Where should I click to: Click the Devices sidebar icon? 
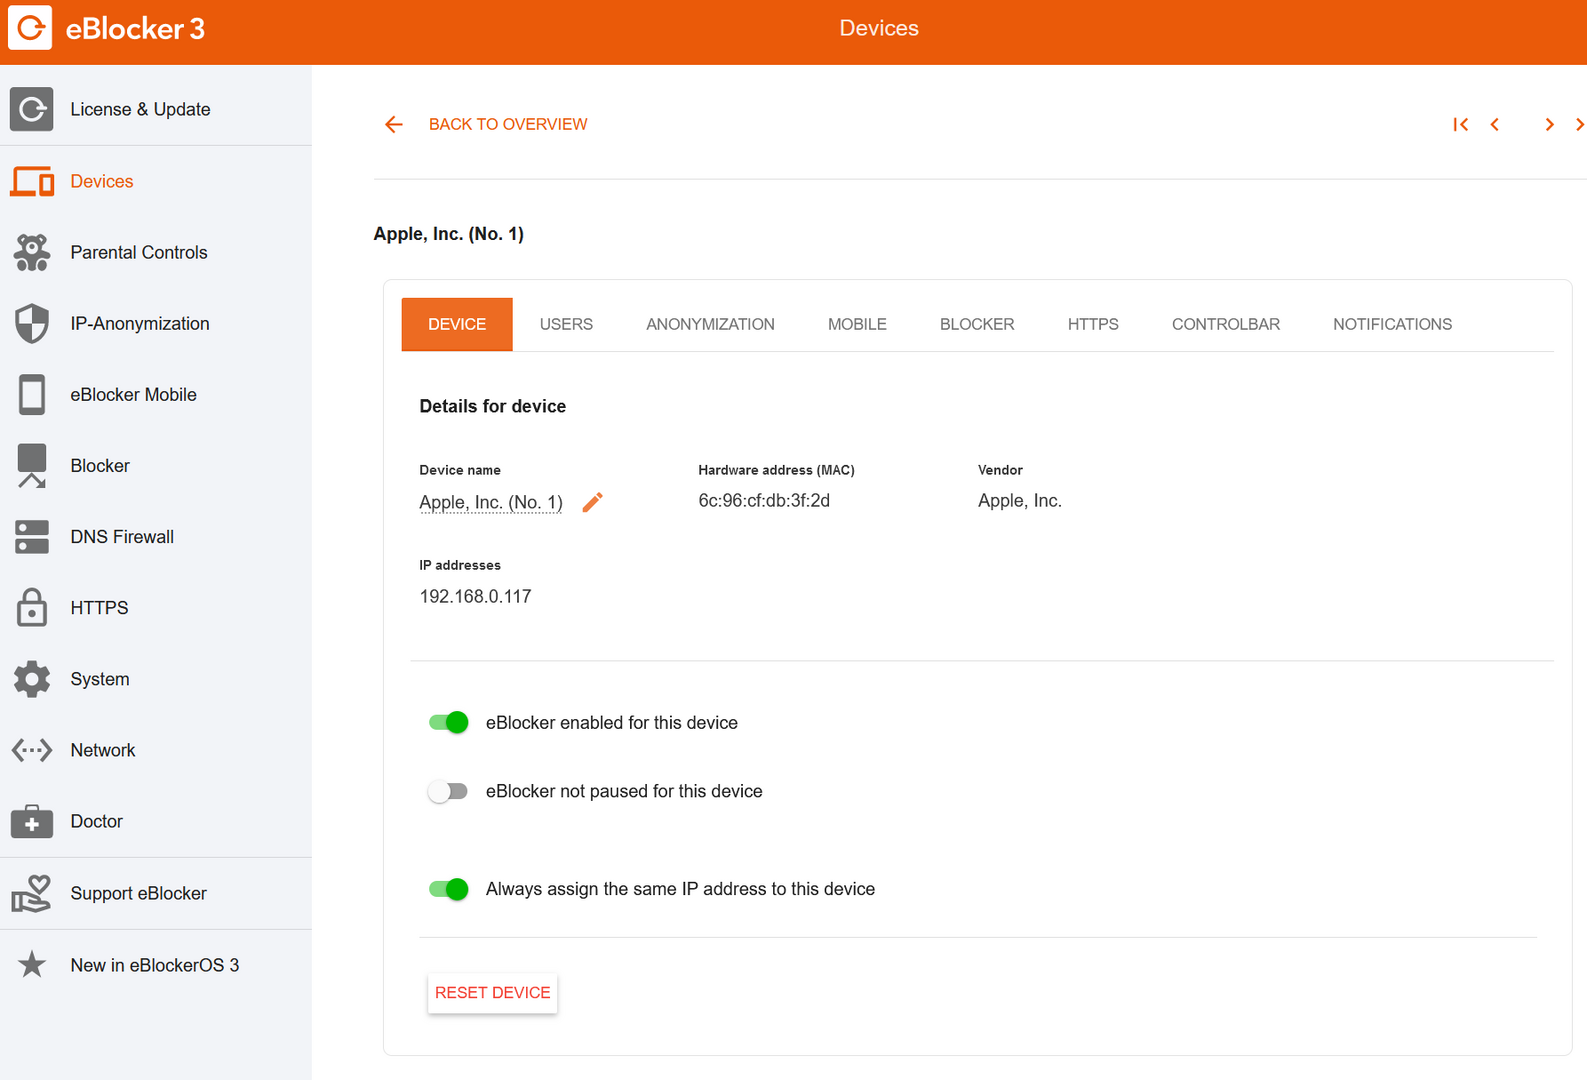(x=32, y=181)
